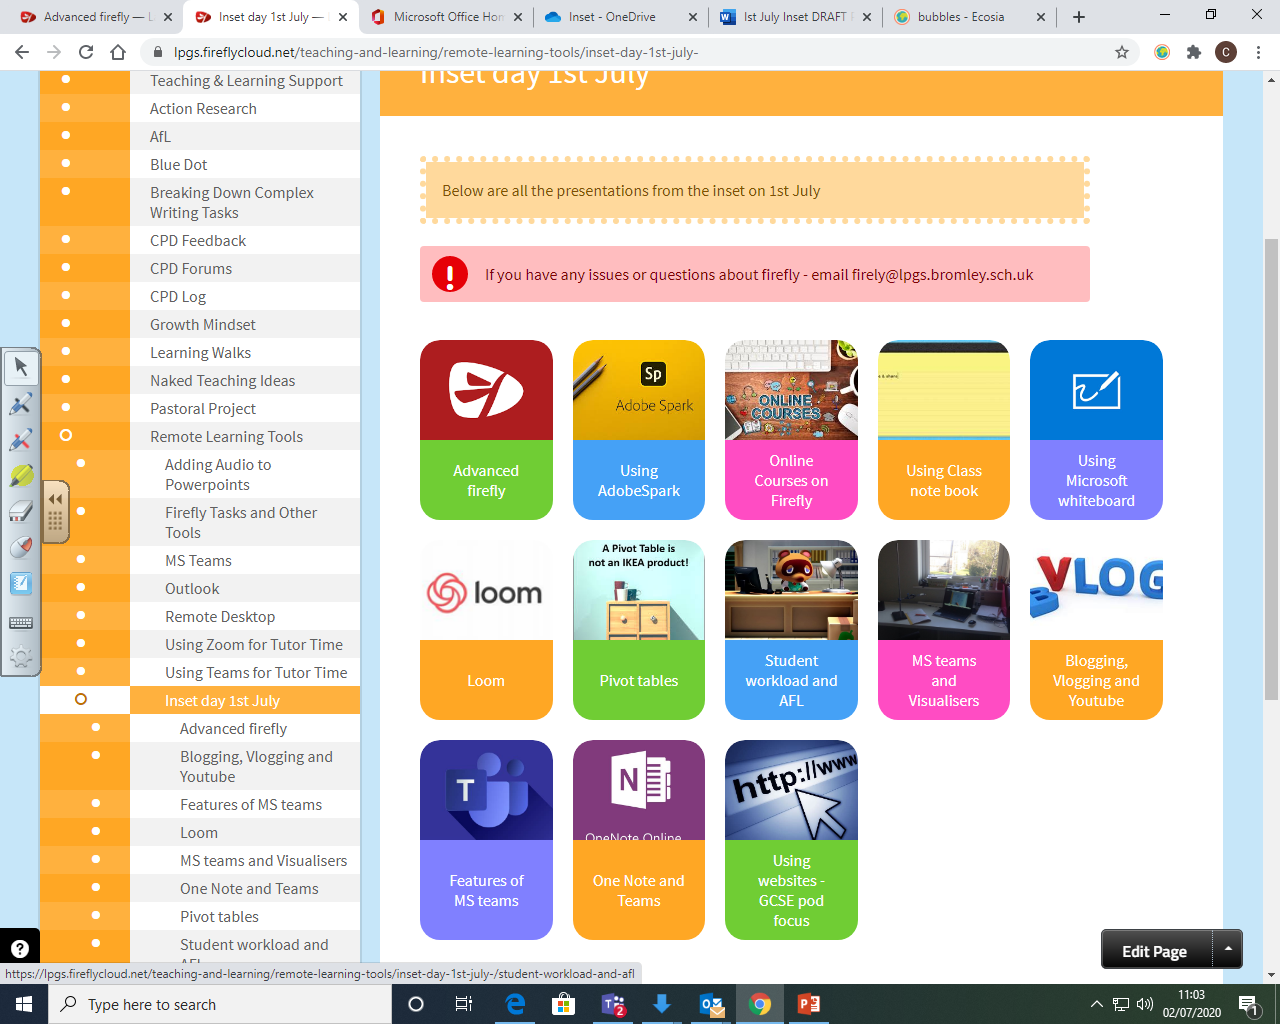Open Using Zoom for Tutor Time link
1280x1024 pixels.
254,645
